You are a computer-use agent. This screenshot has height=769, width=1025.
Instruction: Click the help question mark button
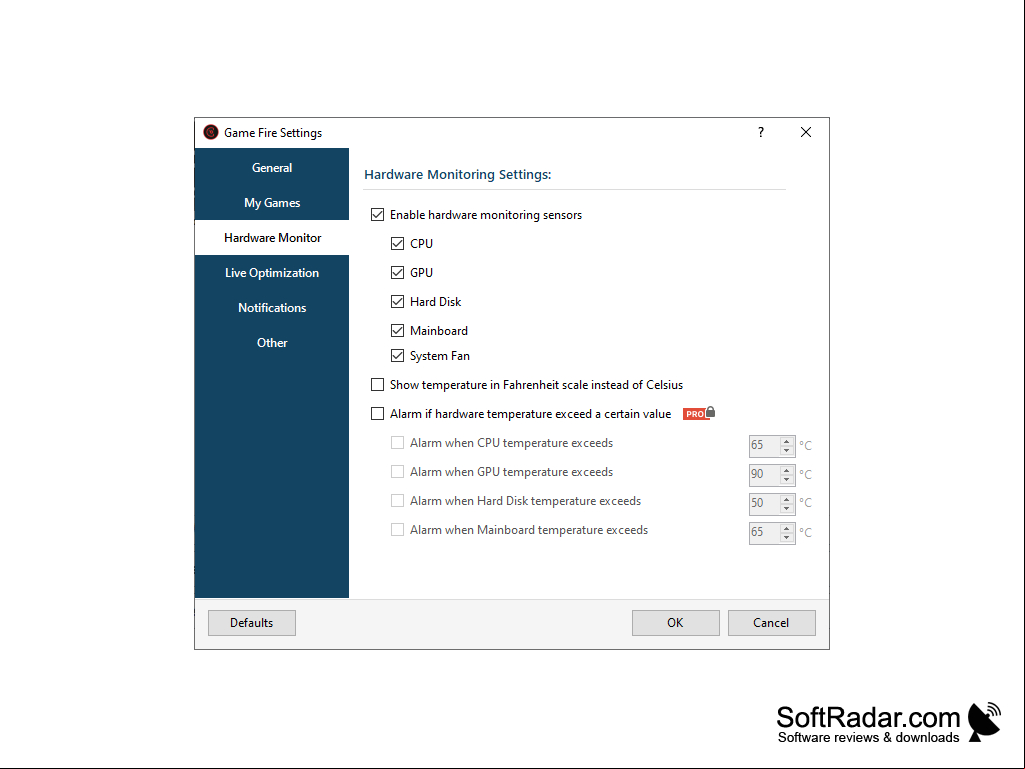pos(761,132)
